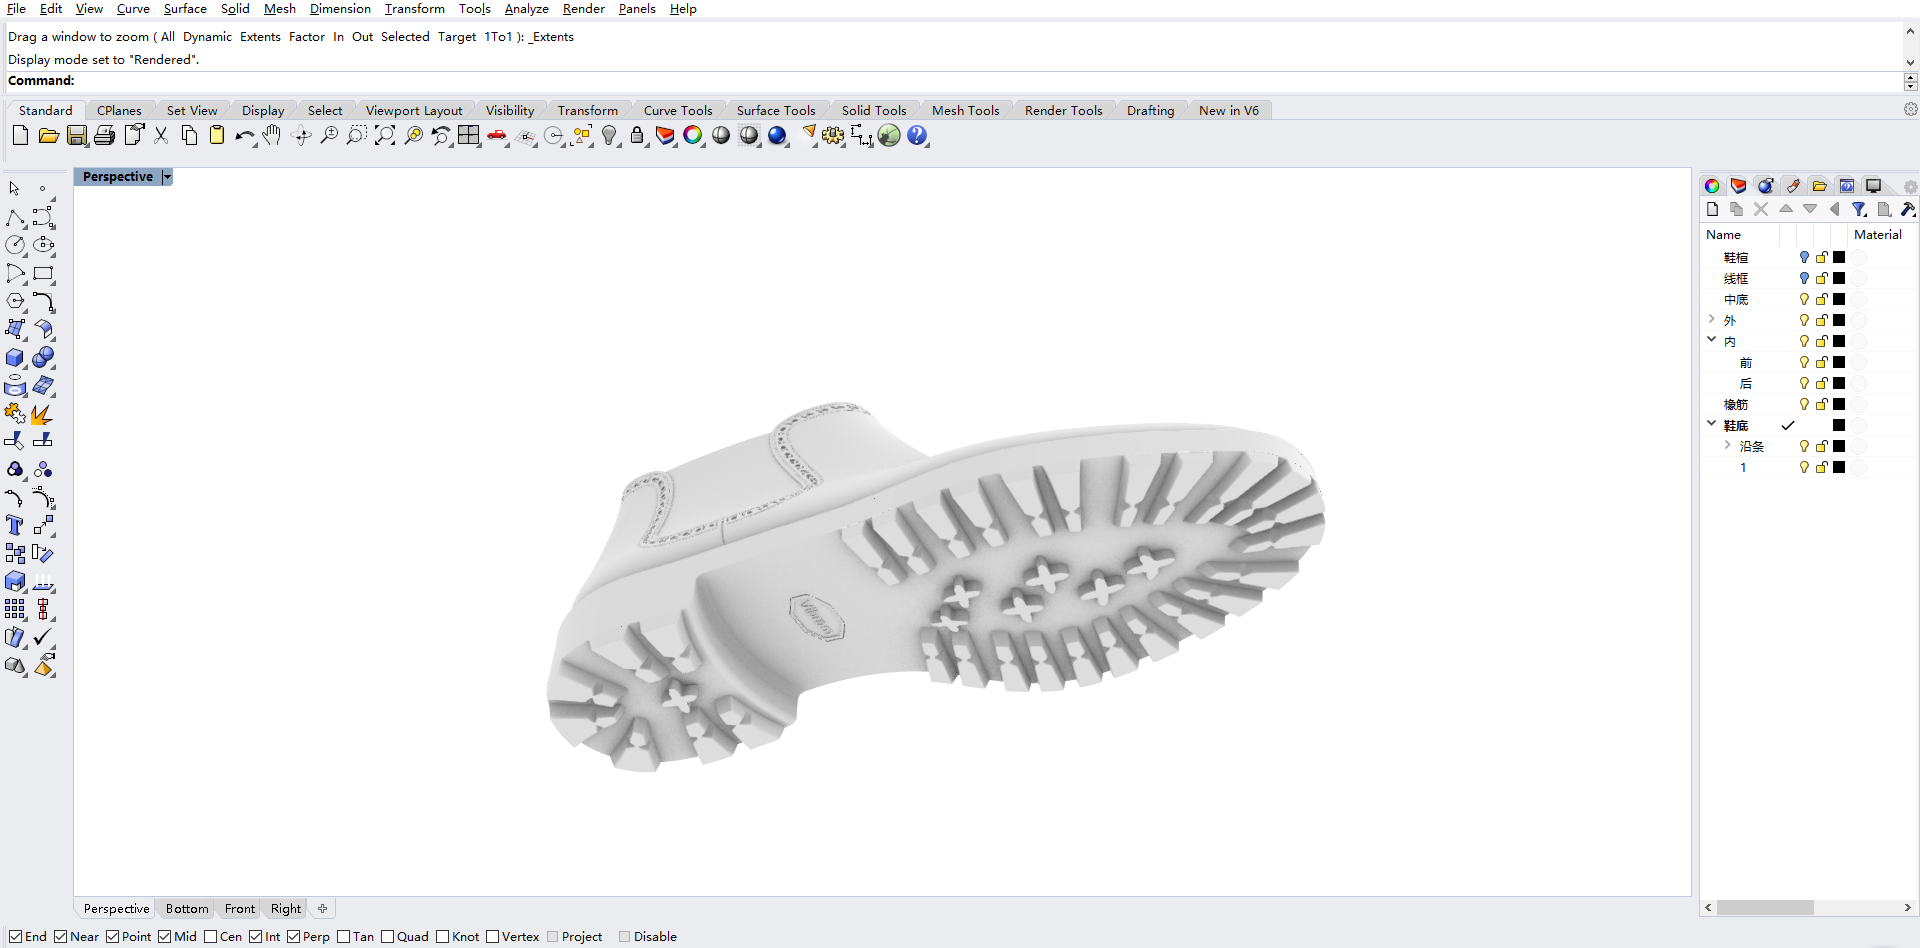Image resolution: width=1920 pixels, height=948 pixels.
Task: Toggle the Quad osnap checkbox
Action: pos(388,937)
